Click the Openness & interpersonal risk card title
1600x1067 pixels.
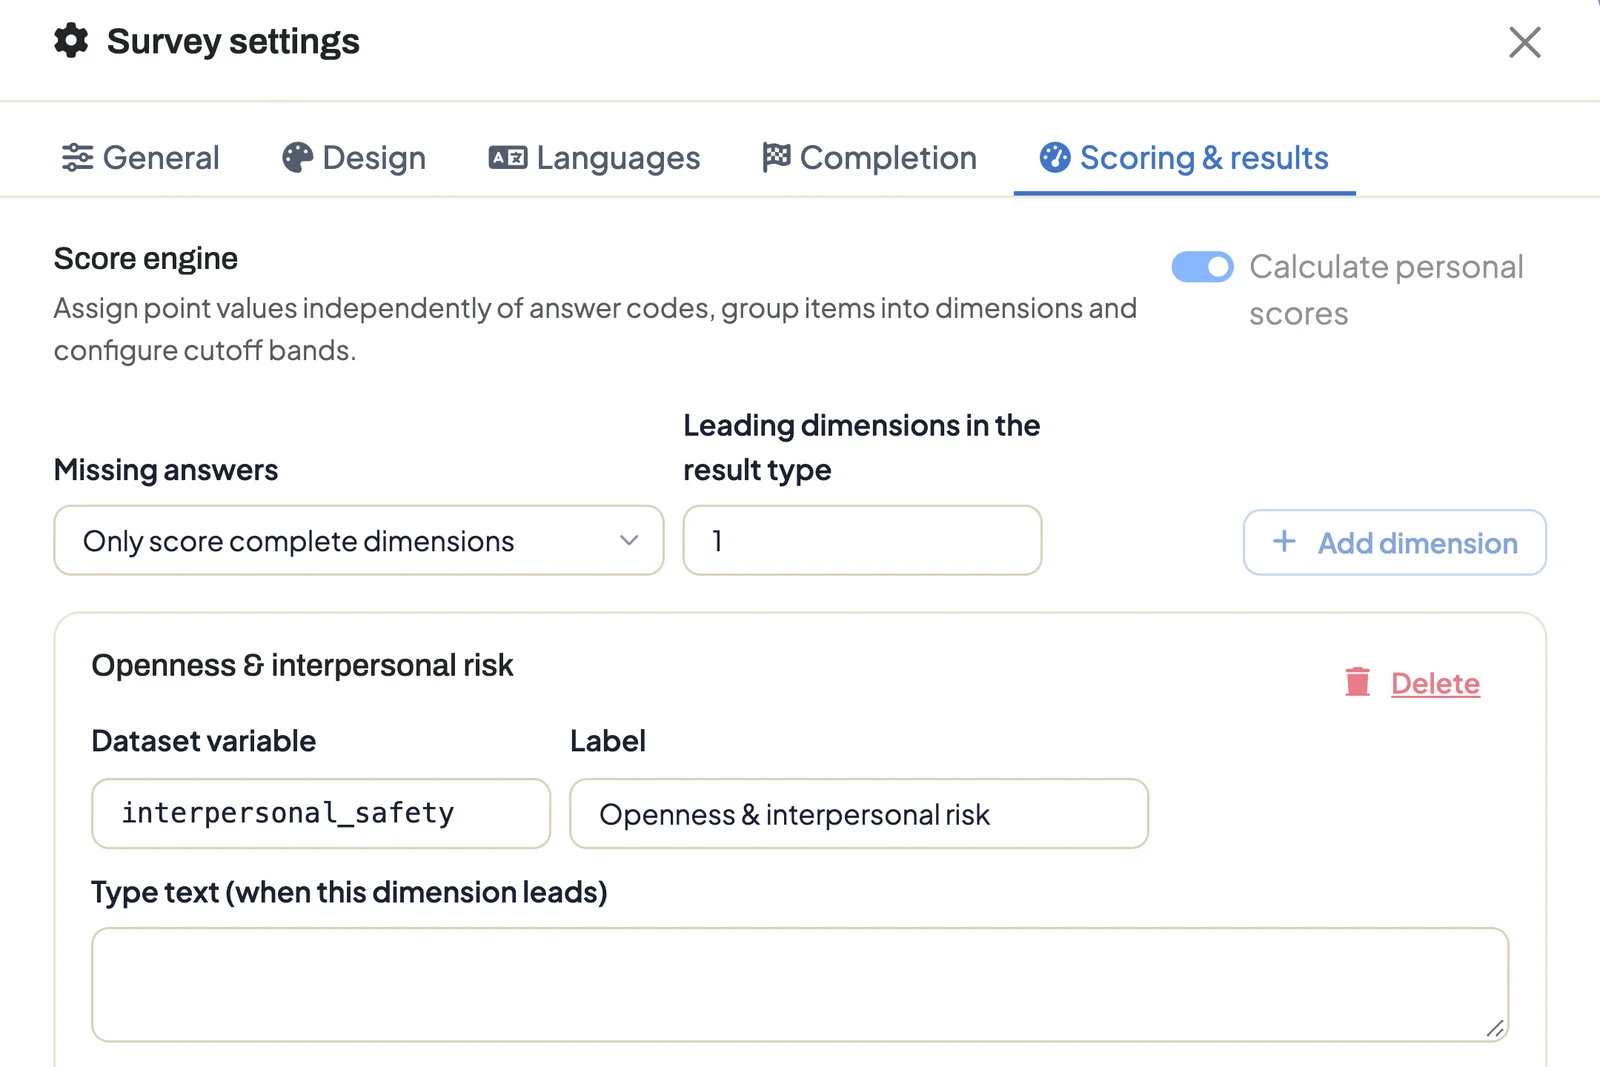(302, 665)
